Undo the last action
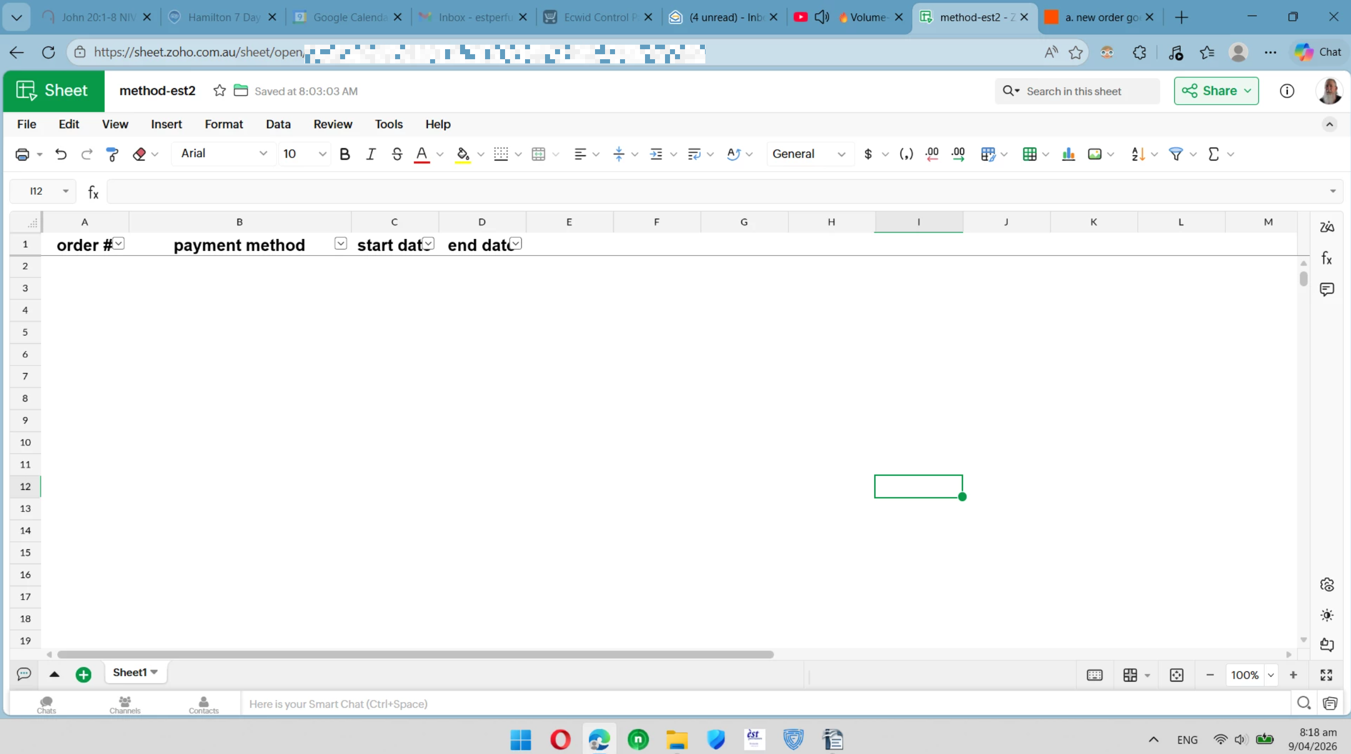Viewport: 1351px width, 754px height. pyautogui.click(x=61, y=154)
